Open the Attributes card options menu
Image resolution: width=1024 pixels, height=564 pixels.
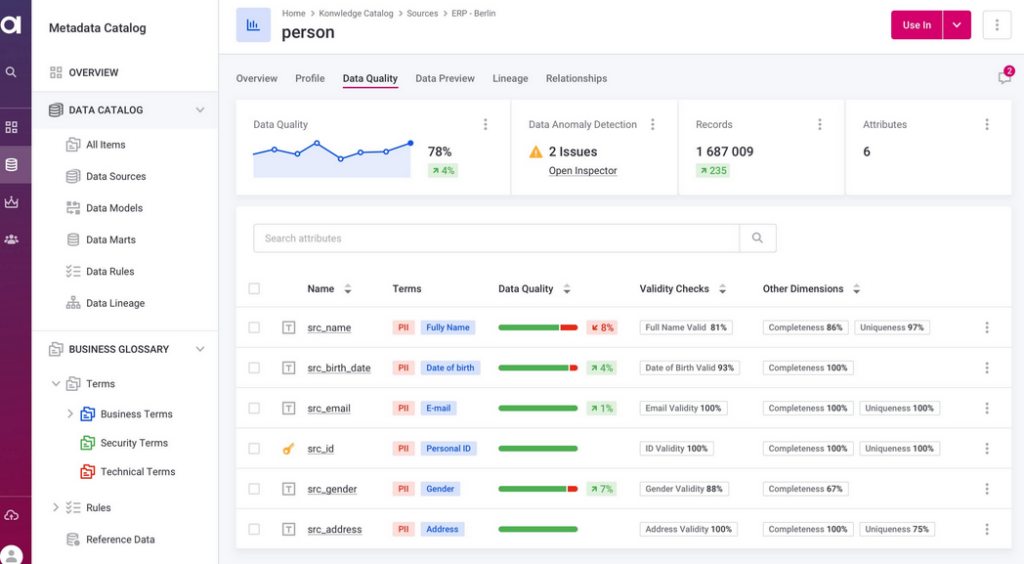point(987,124)
